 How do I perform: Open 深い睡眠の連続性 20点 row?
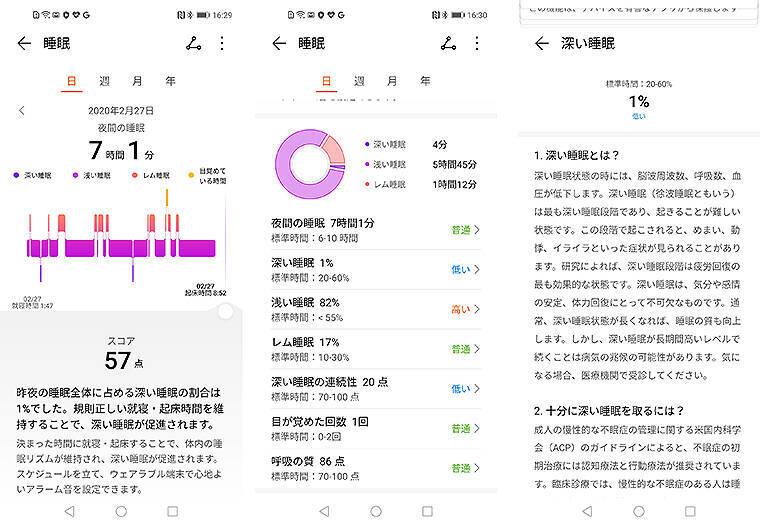point(376,389)
